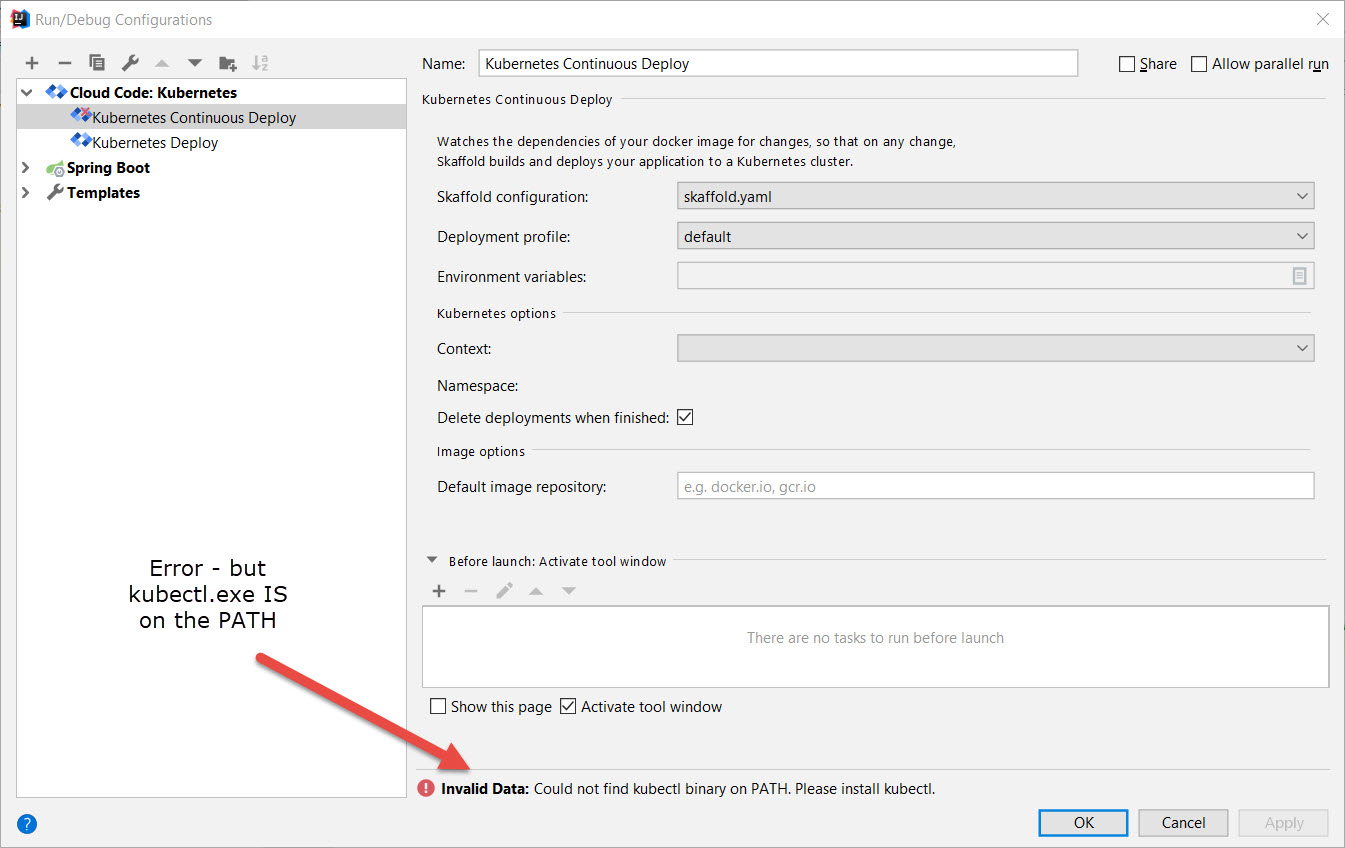Screen dimensions: 1345x848
Task: Focus the Default image repository field
Action: (x=995, y=487)
